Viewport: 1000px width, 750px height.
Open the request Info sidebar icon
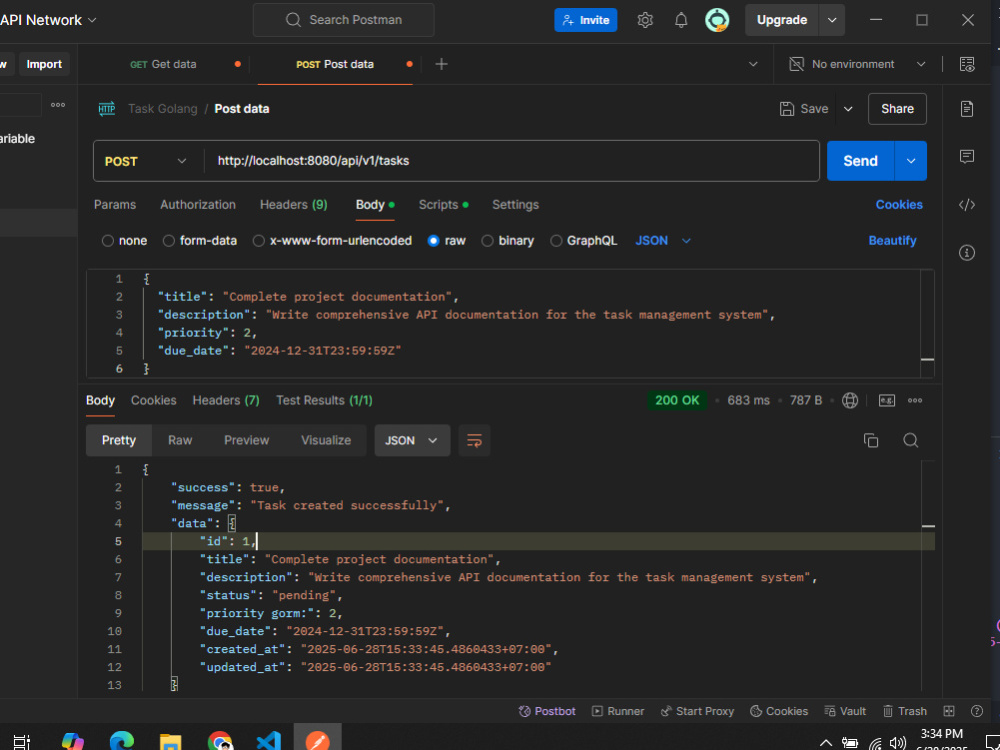pyautogui.click(x=967, y=253)
